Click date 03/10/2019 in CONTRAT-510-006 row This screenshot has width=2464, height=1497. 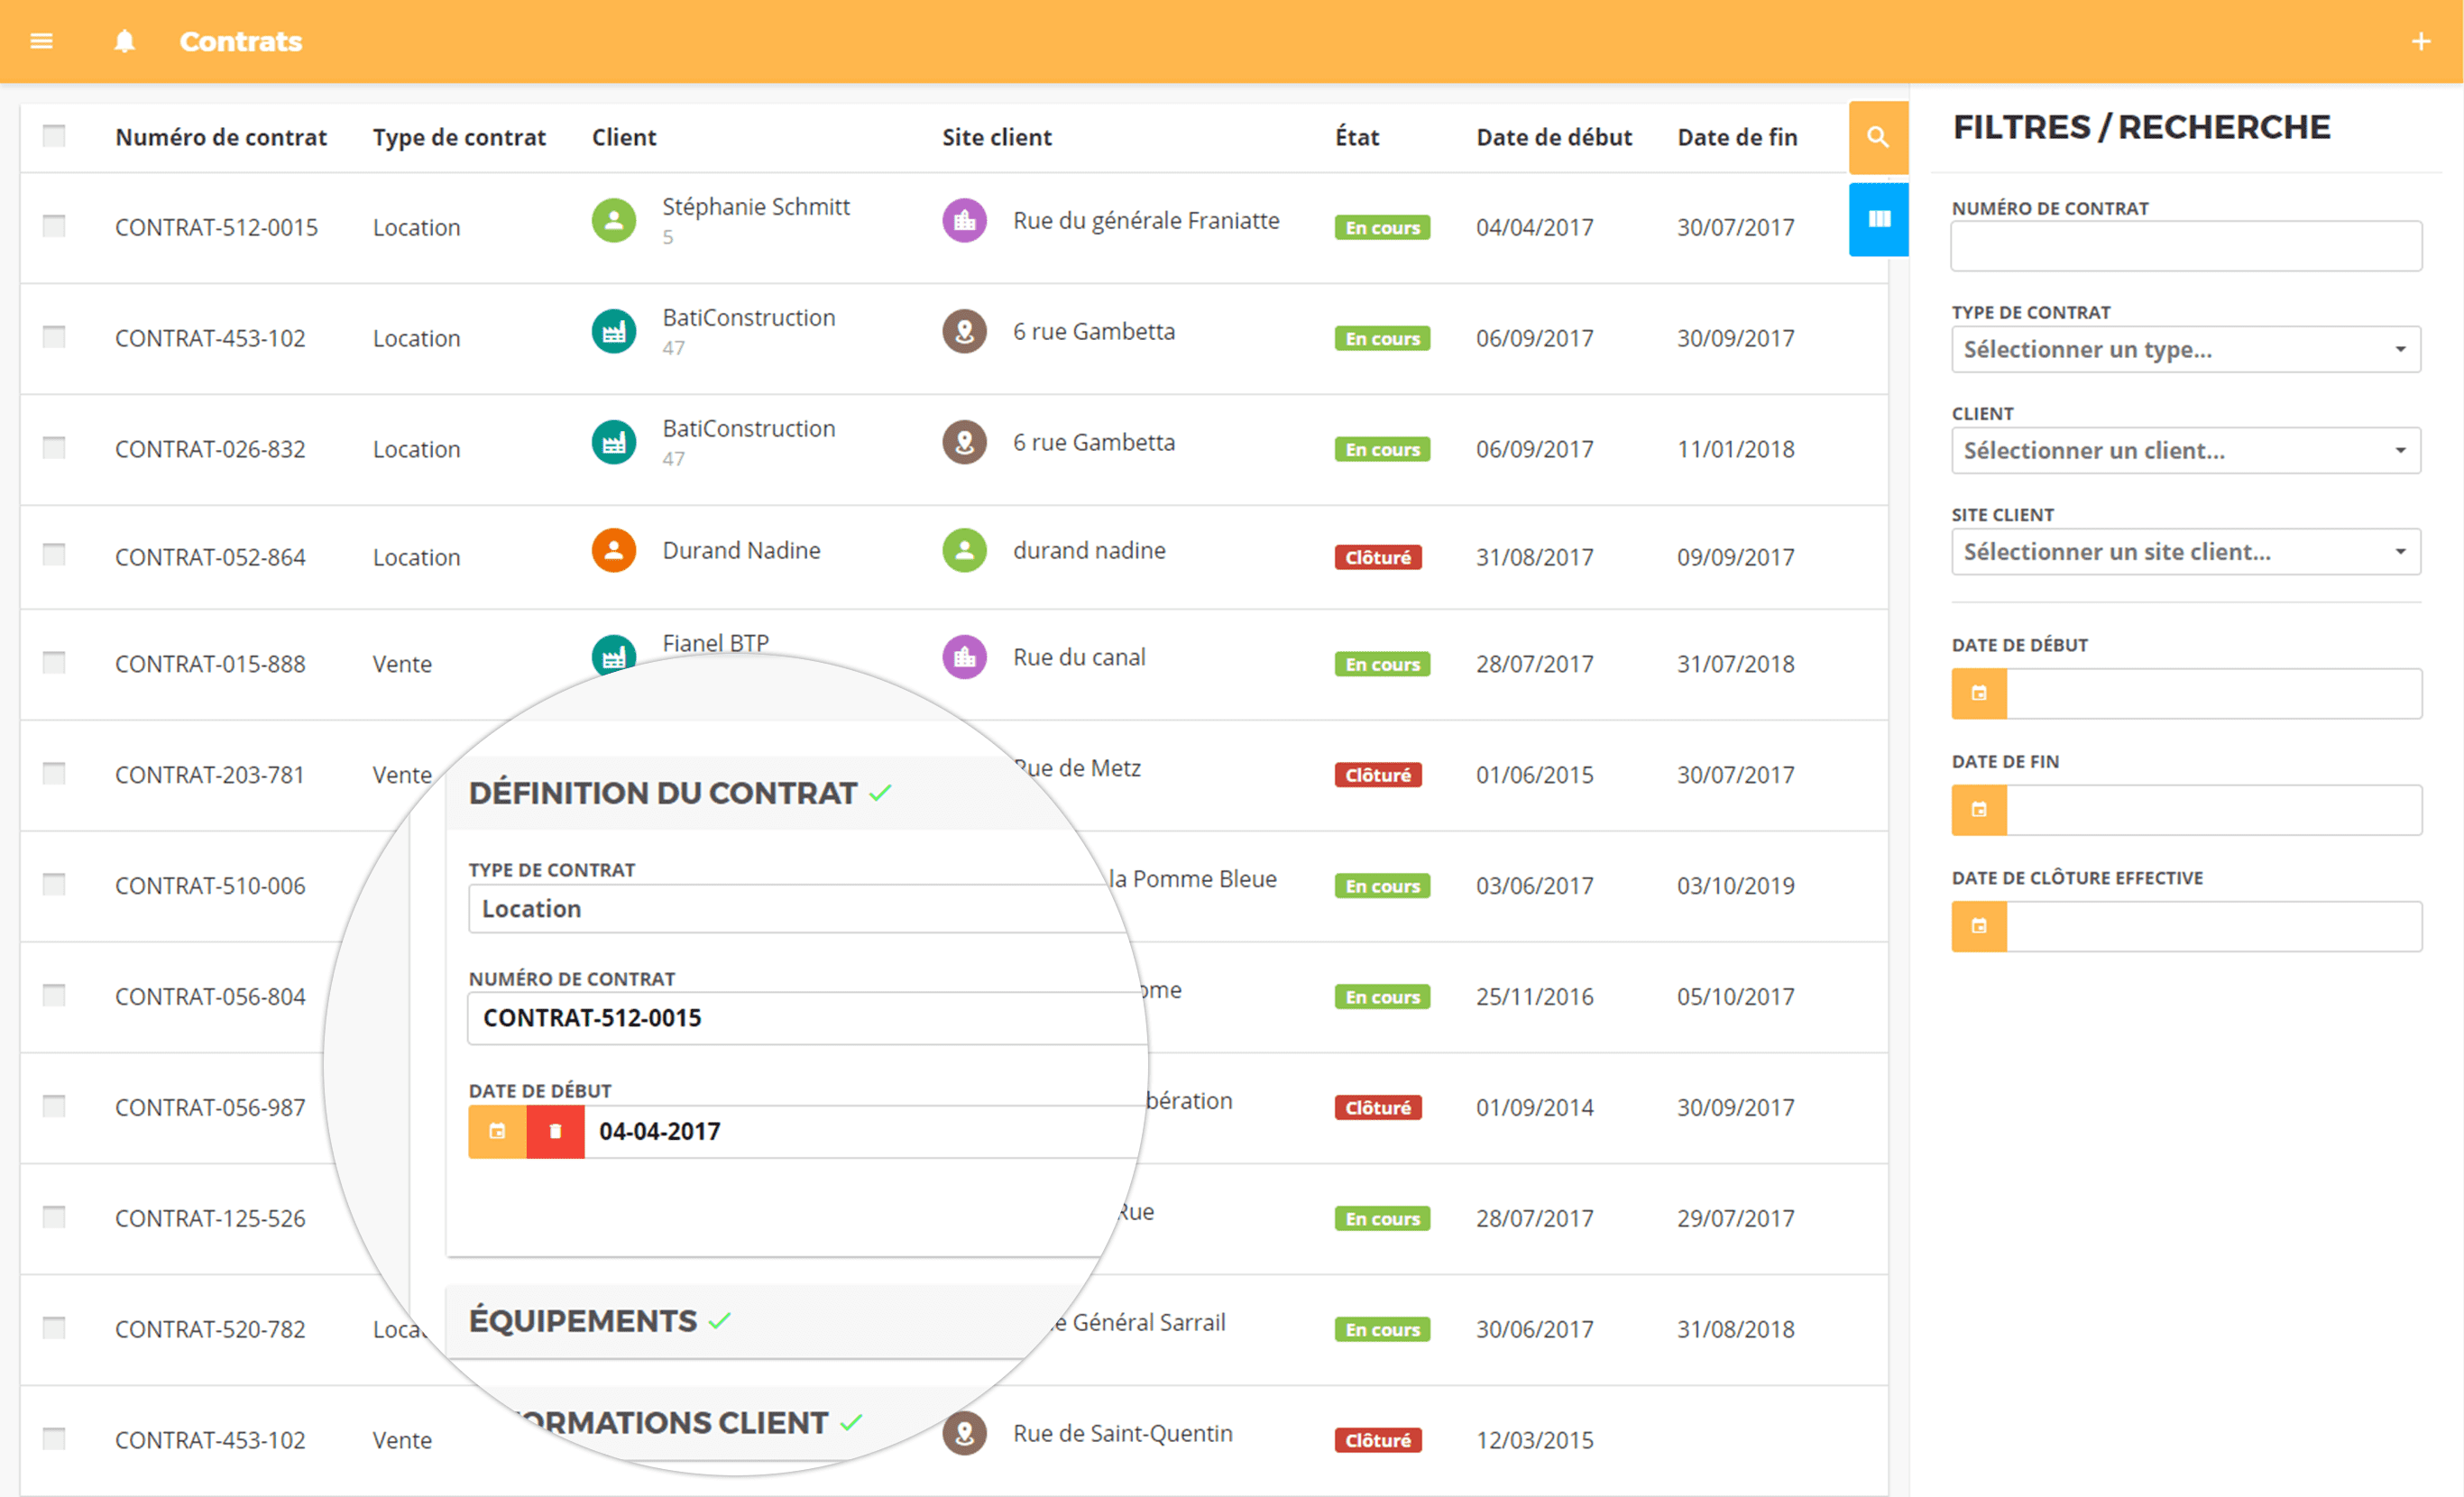pos(1736,885)
